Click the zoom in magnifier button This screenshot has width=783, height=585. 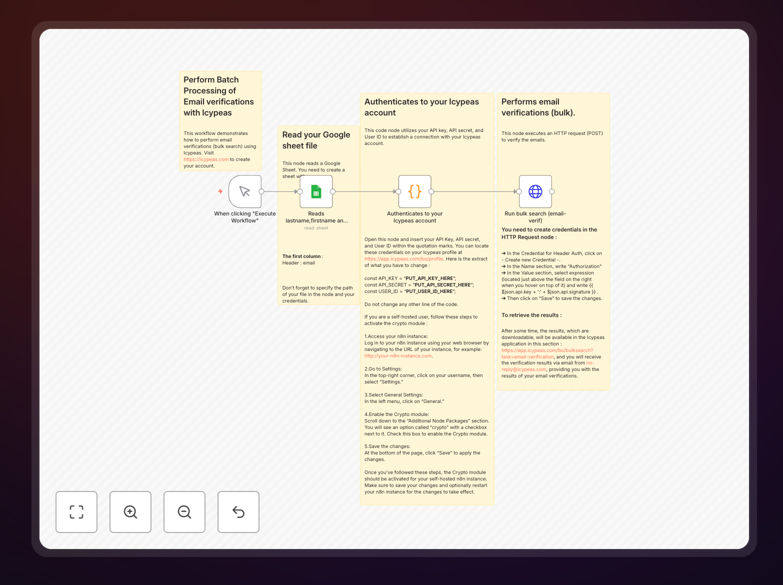coord(130,512)
